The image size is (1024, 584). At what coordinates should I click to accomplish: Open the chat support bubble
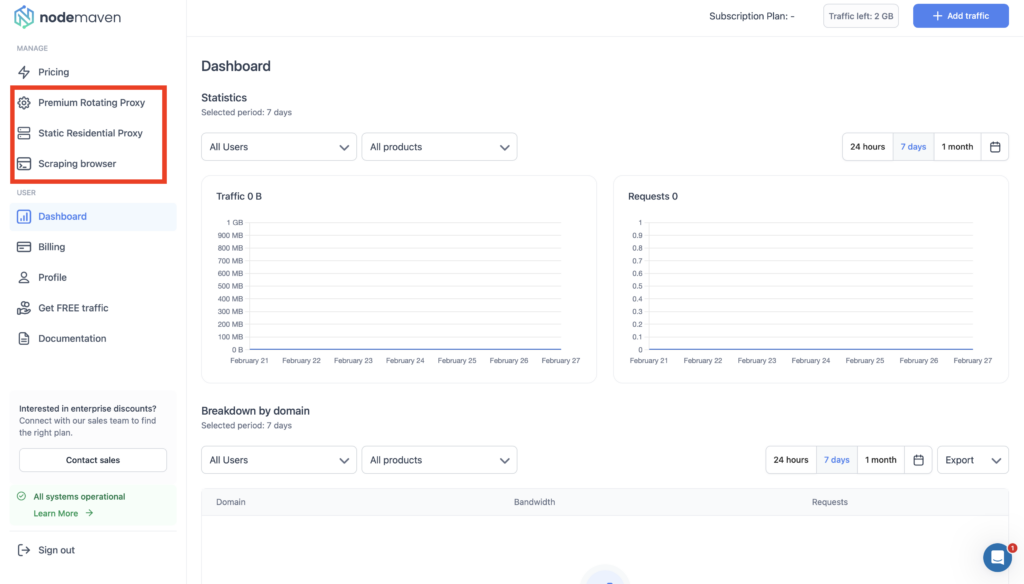pyautogui.click(x=997, y=557)
